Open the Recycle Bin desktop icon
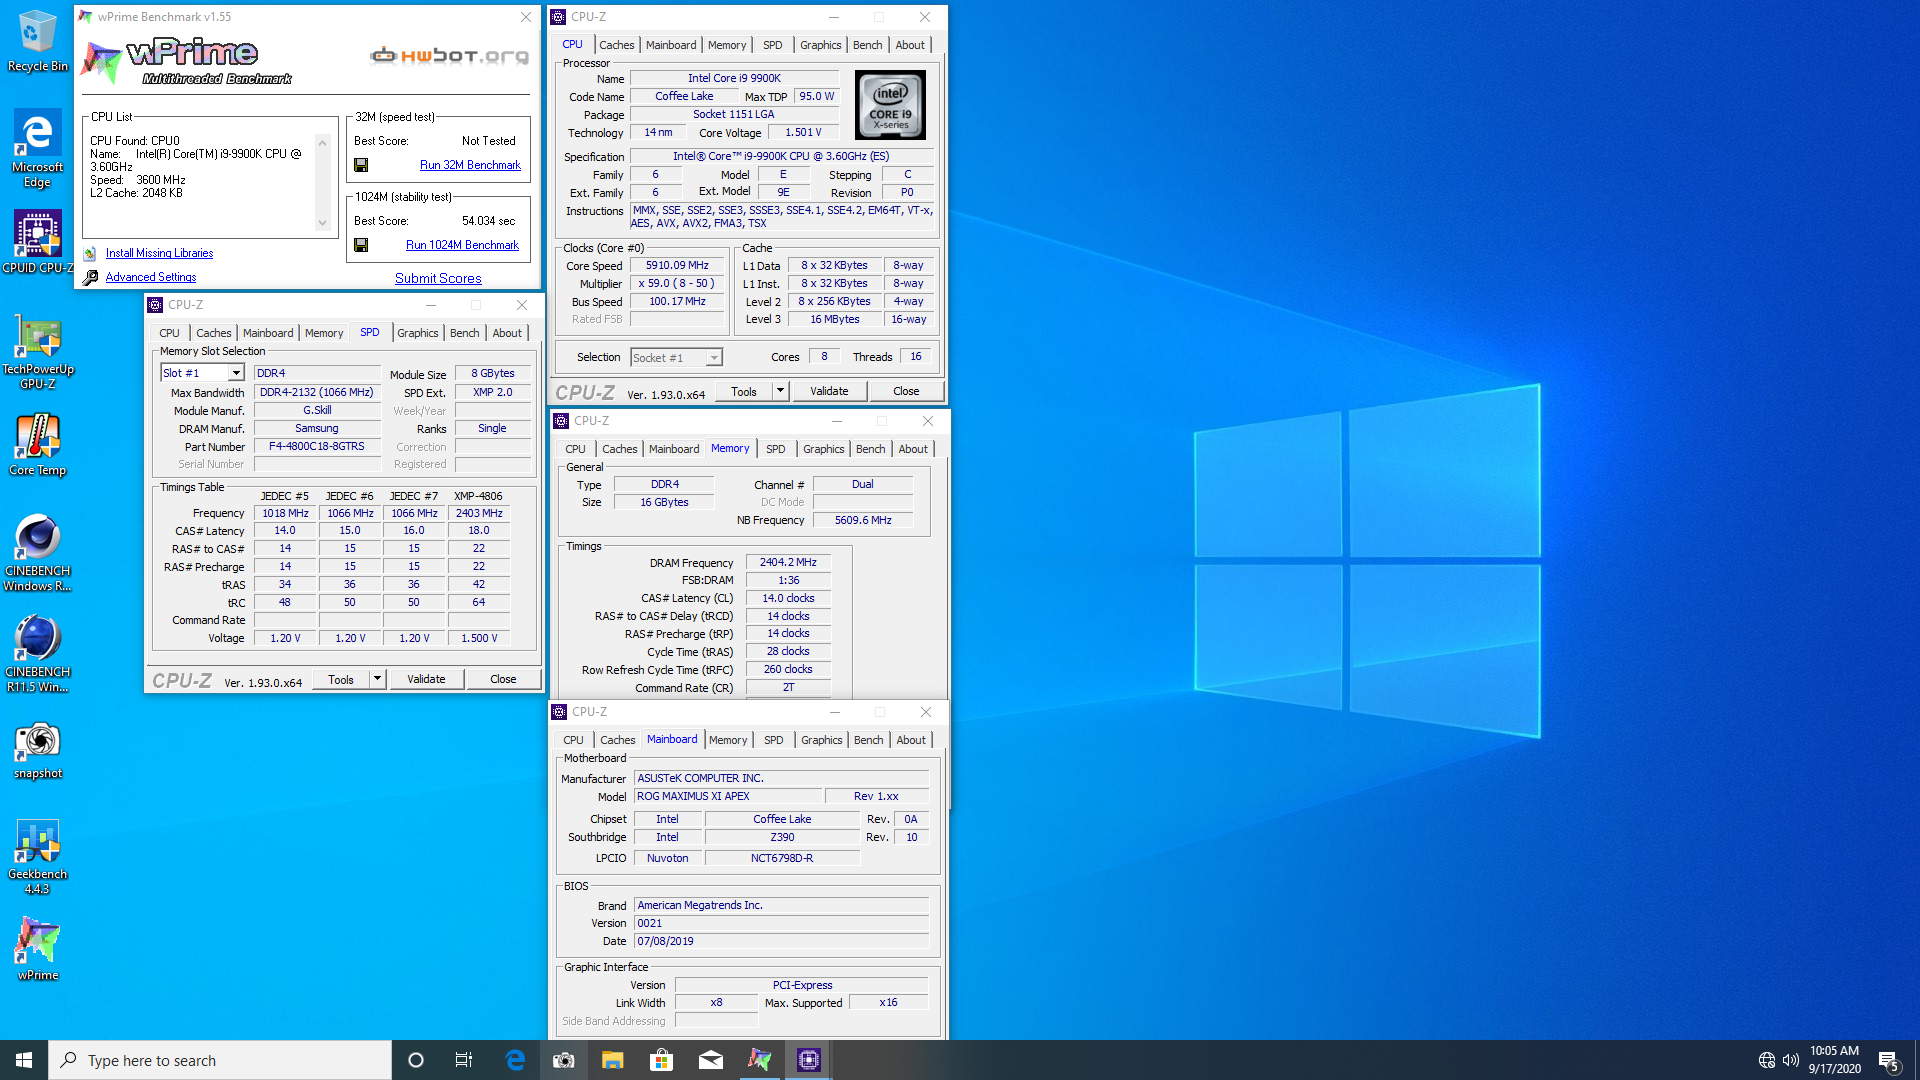The width and height of the screenshot is (1920, 1080). click(37, 40)
